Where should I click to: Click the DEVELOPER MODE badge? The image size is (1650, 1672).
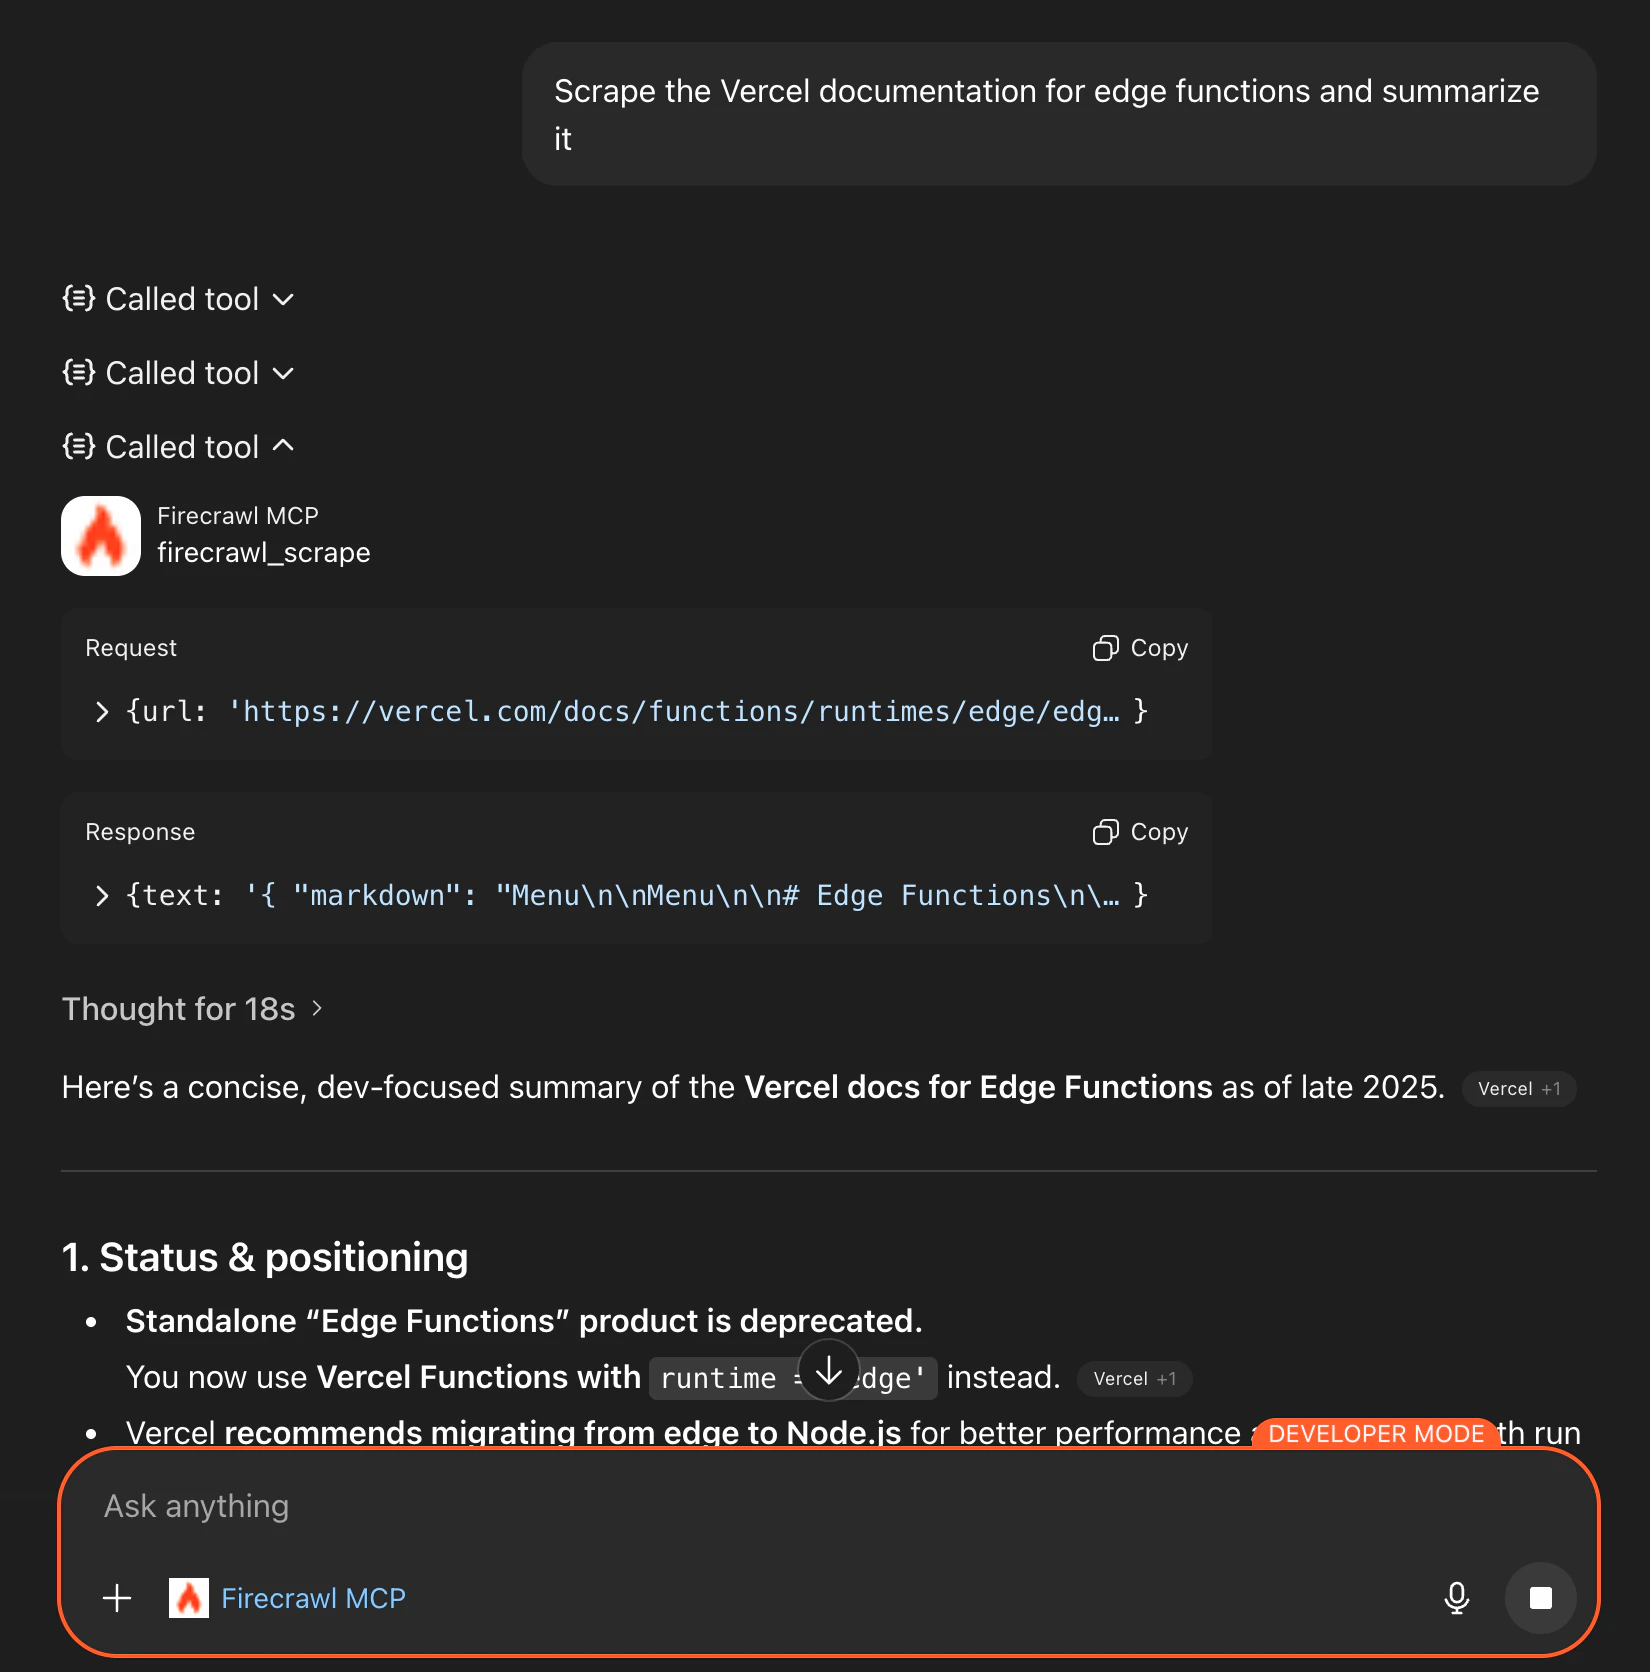(1378, 1433)
